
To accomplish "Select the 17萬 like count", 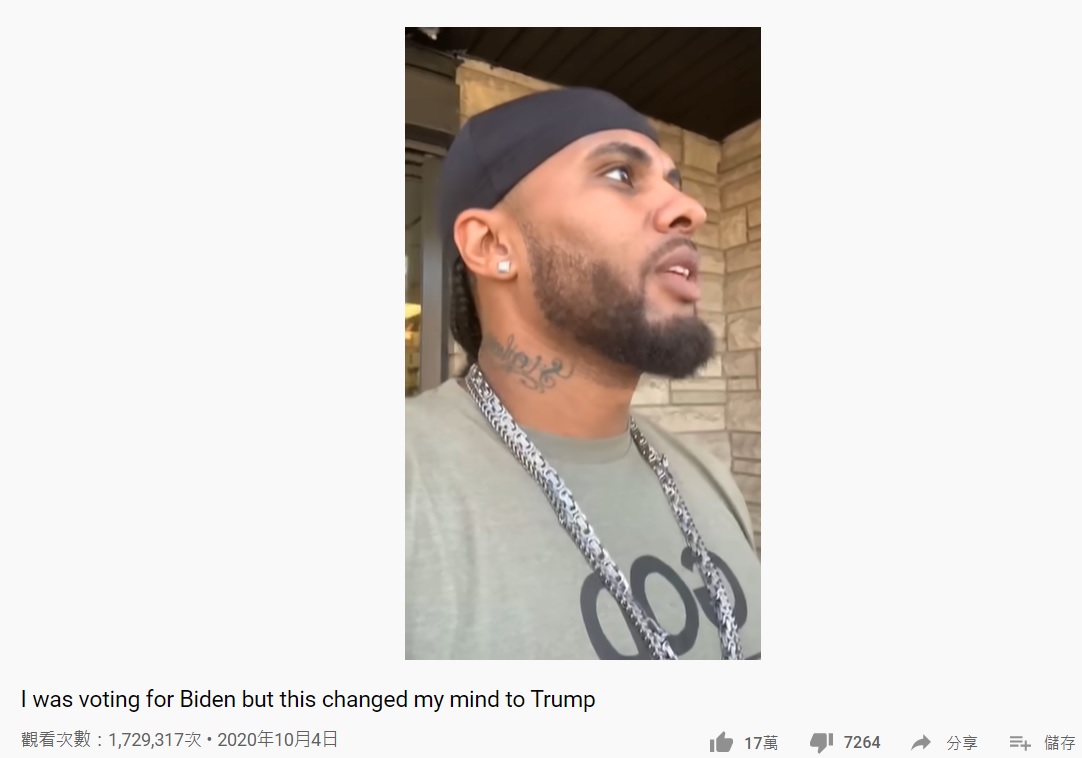I will (x=761, y=743).
